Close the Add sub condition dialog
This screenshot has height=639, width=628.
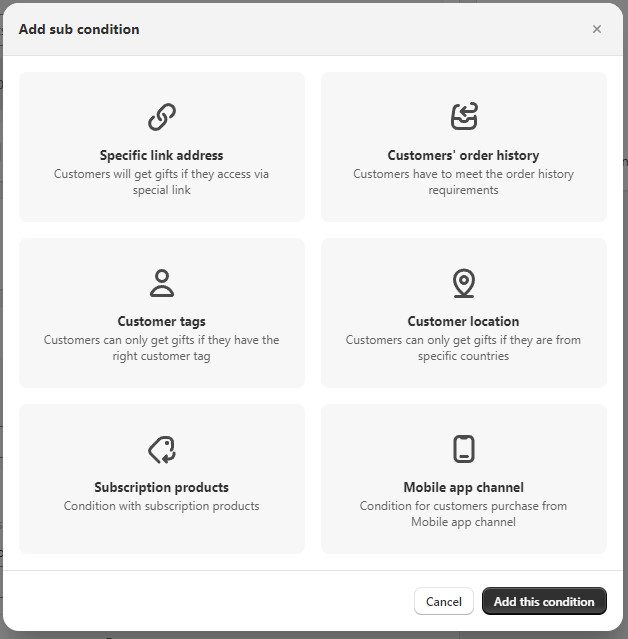(597, 29)
